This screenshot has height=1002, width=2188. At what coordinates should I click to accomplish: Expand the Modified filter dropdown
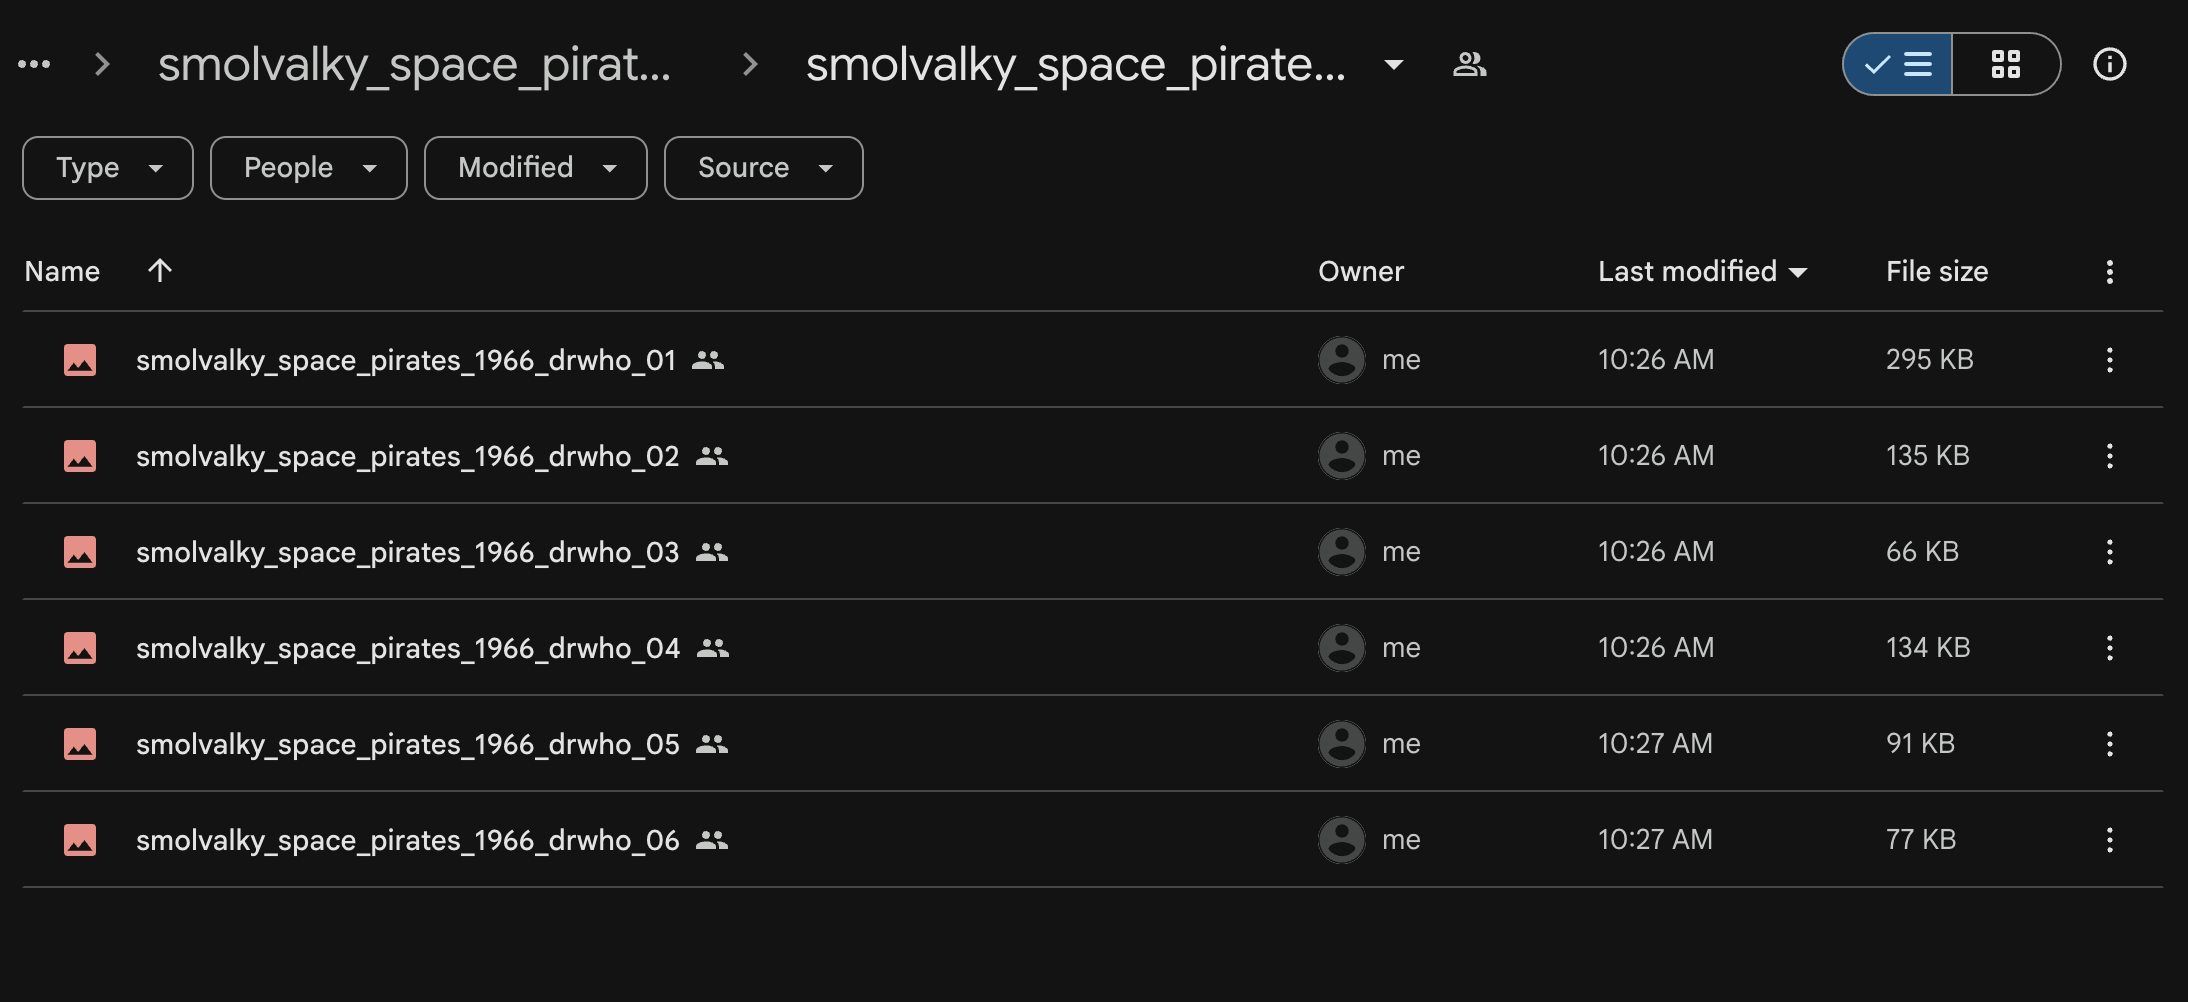click(x=536, y=168)
